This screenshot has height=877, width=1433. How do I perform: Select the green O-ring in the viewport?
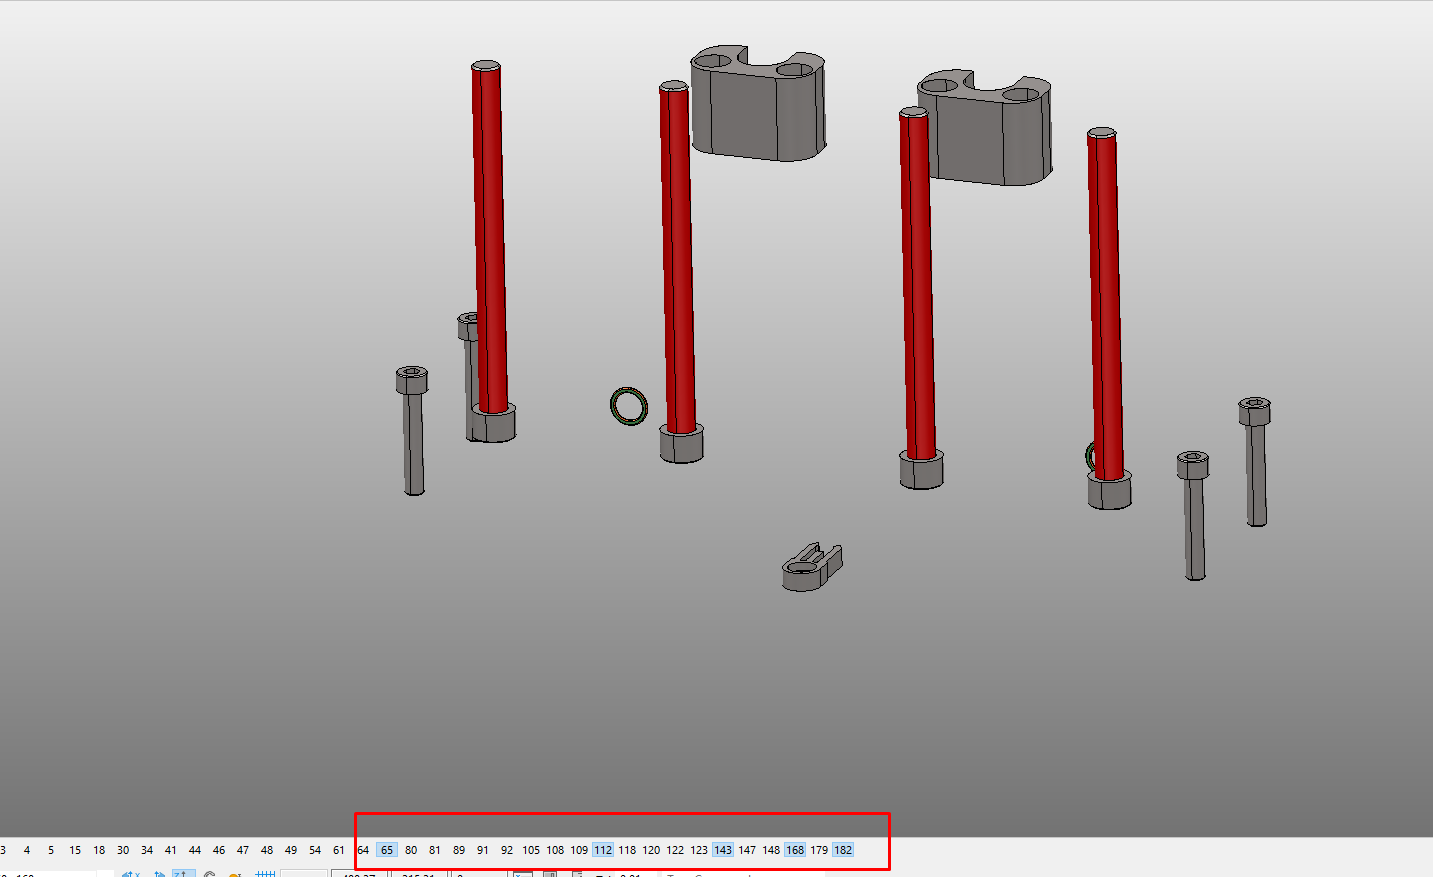[628, 404]
